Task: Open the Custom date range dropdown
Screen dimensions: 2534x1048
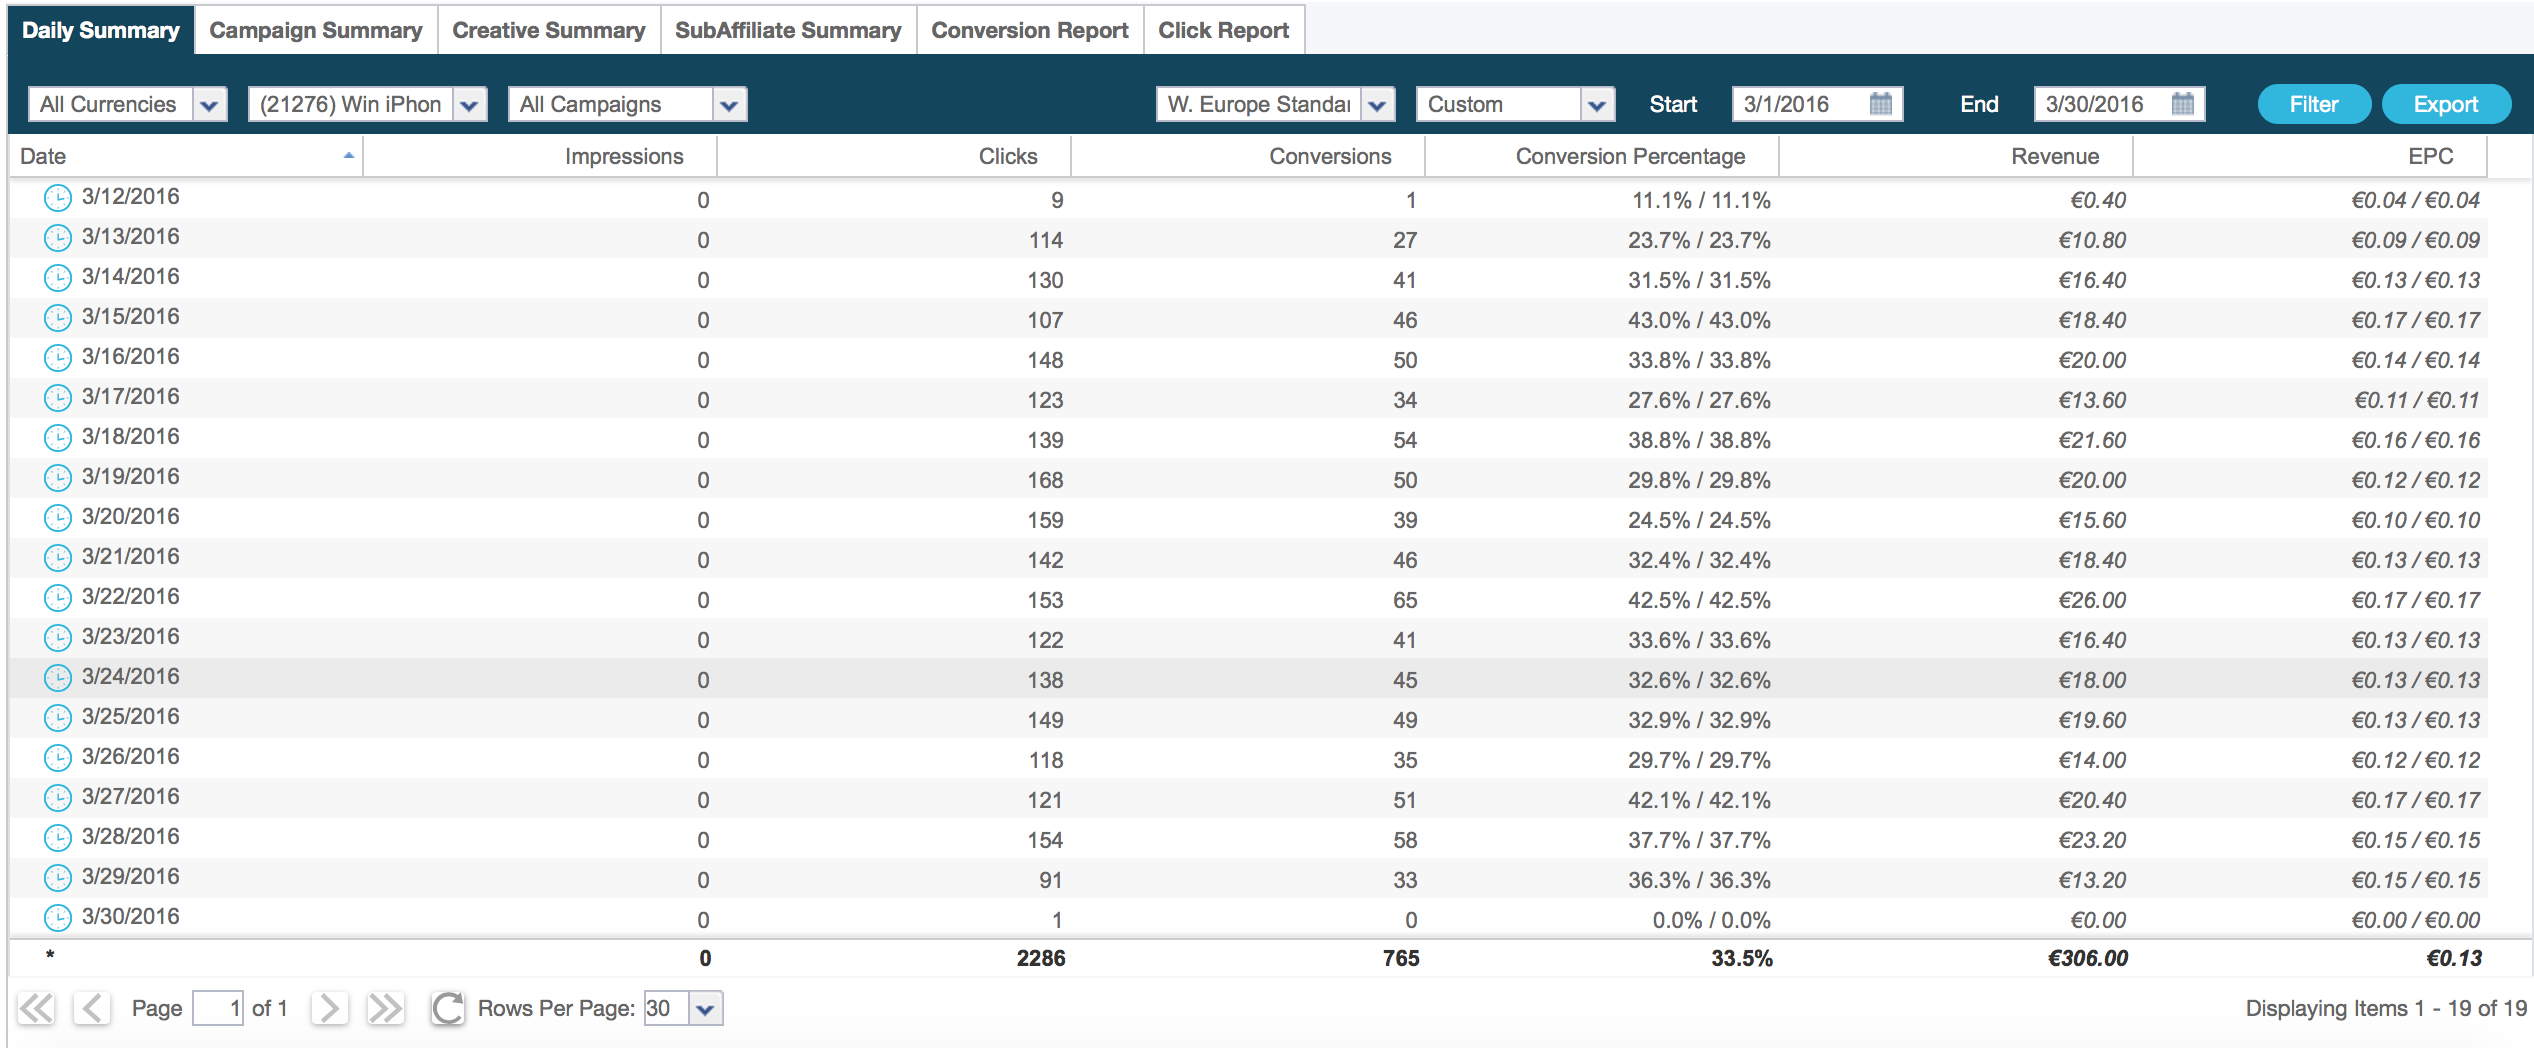Action: [1597, 104]
